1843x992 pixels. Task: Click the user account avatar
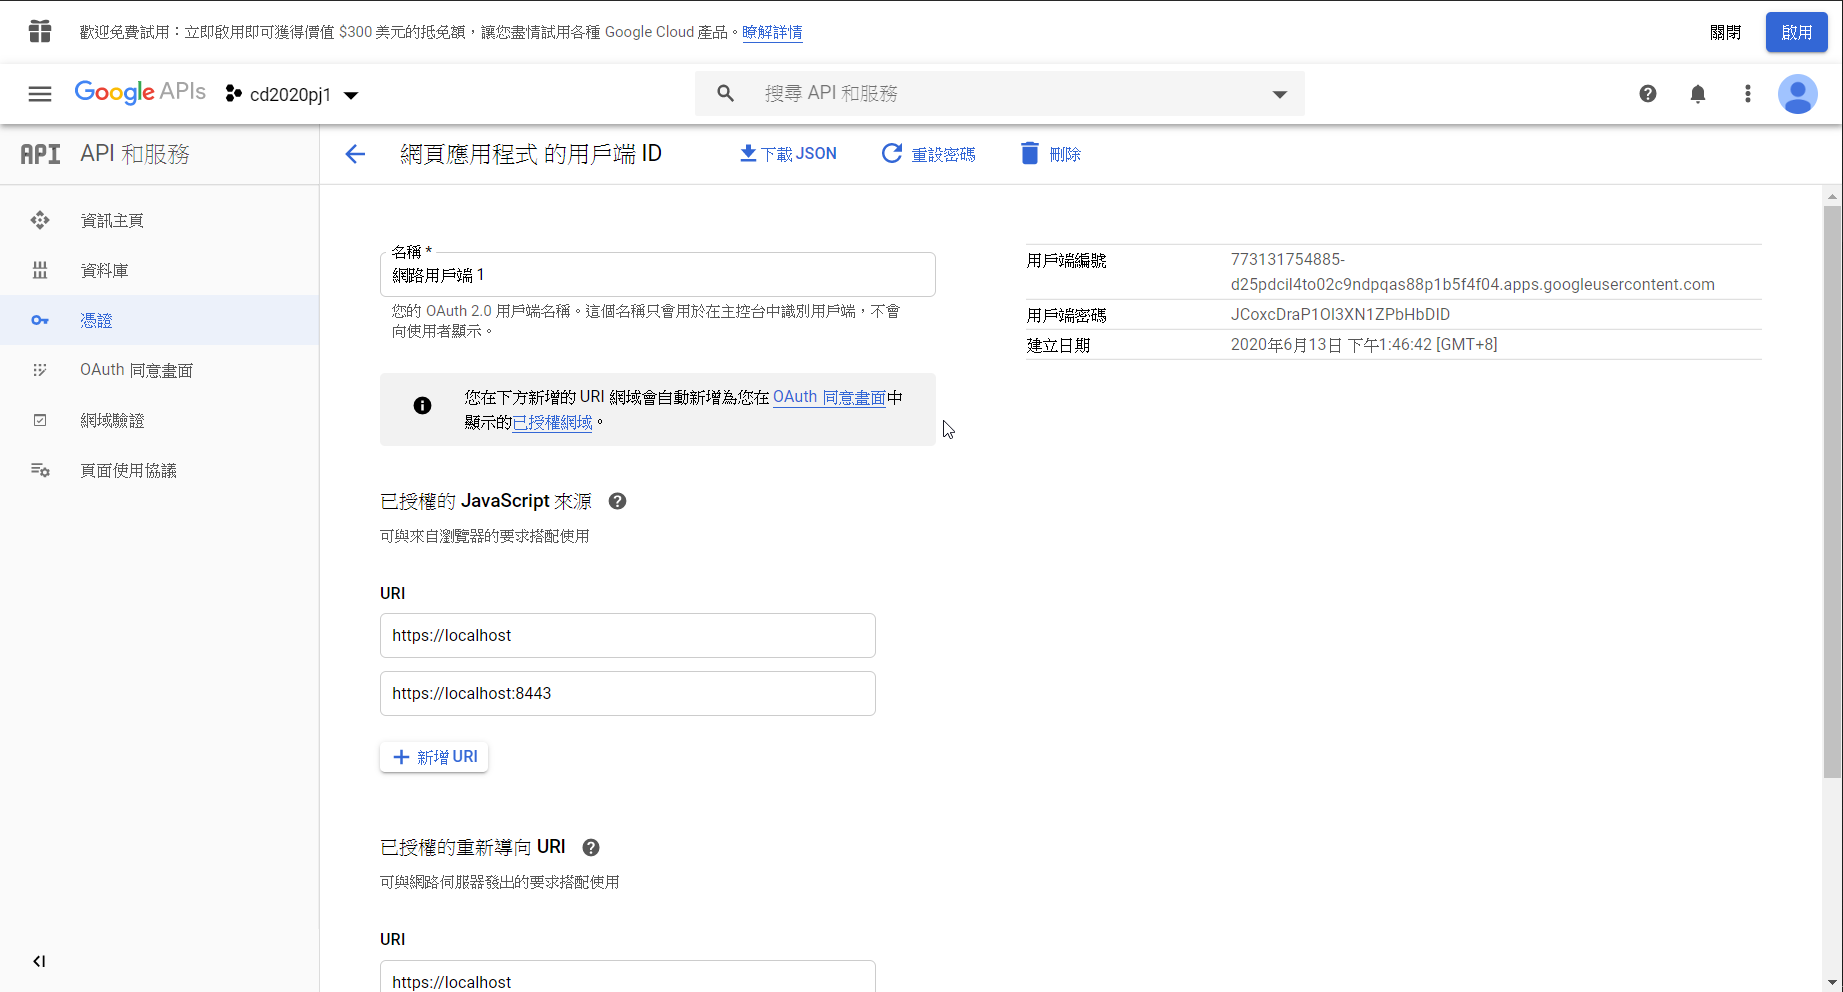tap(1796, 94)
